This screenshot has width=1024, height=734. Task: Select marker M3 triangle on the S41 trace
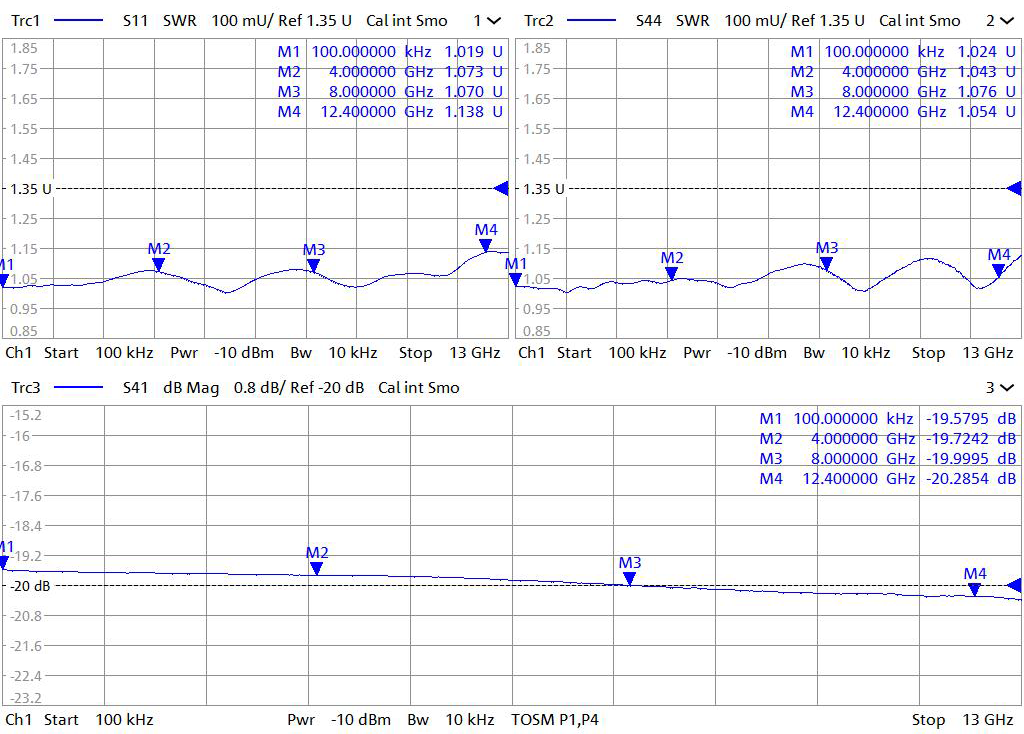click(x=629, y=579)
